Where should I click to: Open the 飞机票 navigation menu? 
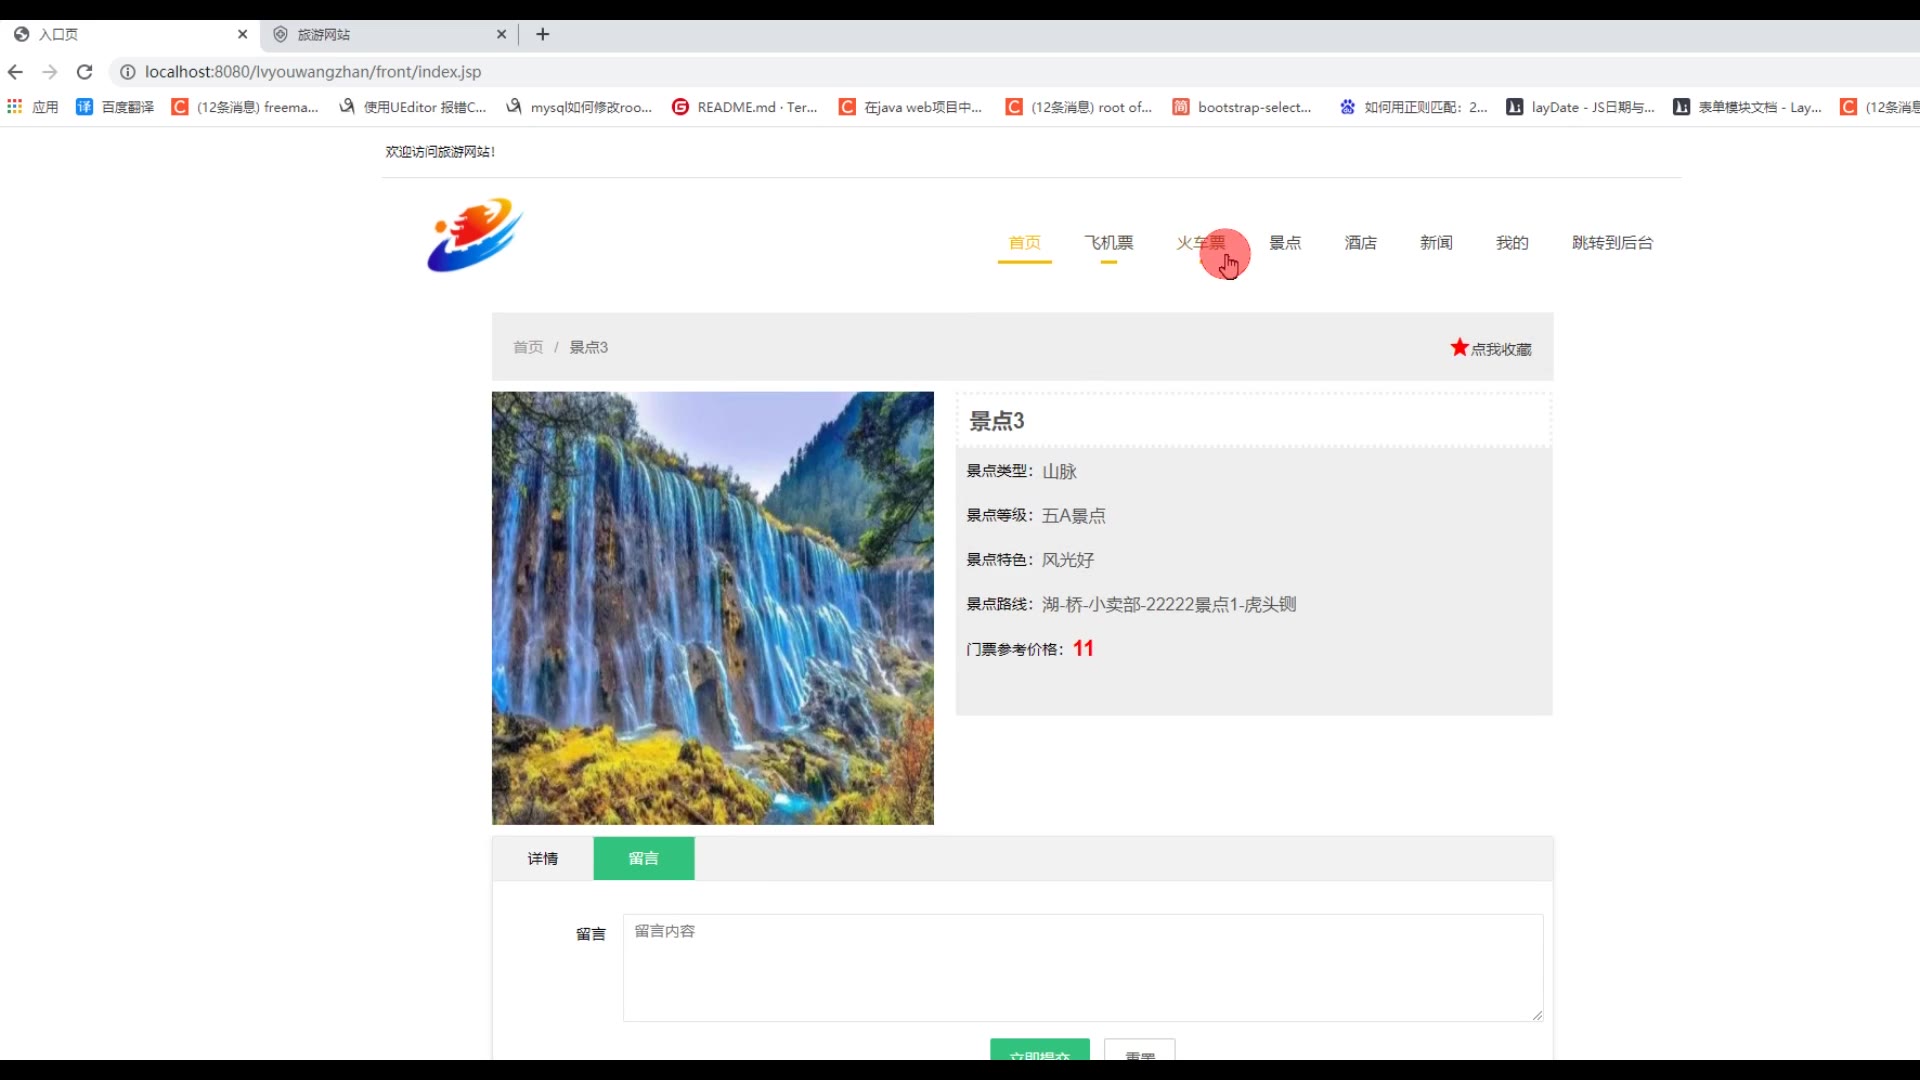click(x=1108, y=242)
